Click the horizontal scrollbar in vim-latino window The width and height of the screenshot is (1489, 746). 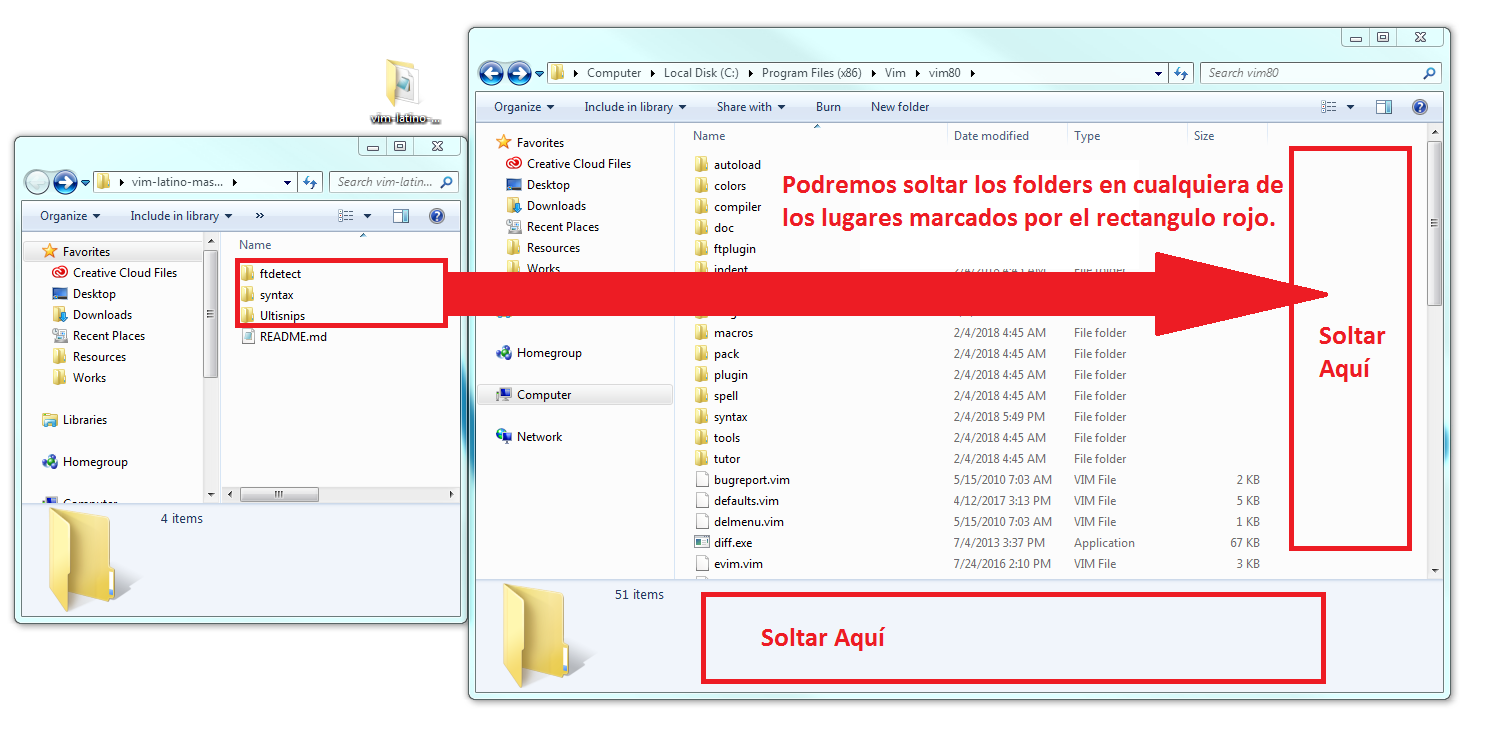[340, 495]
